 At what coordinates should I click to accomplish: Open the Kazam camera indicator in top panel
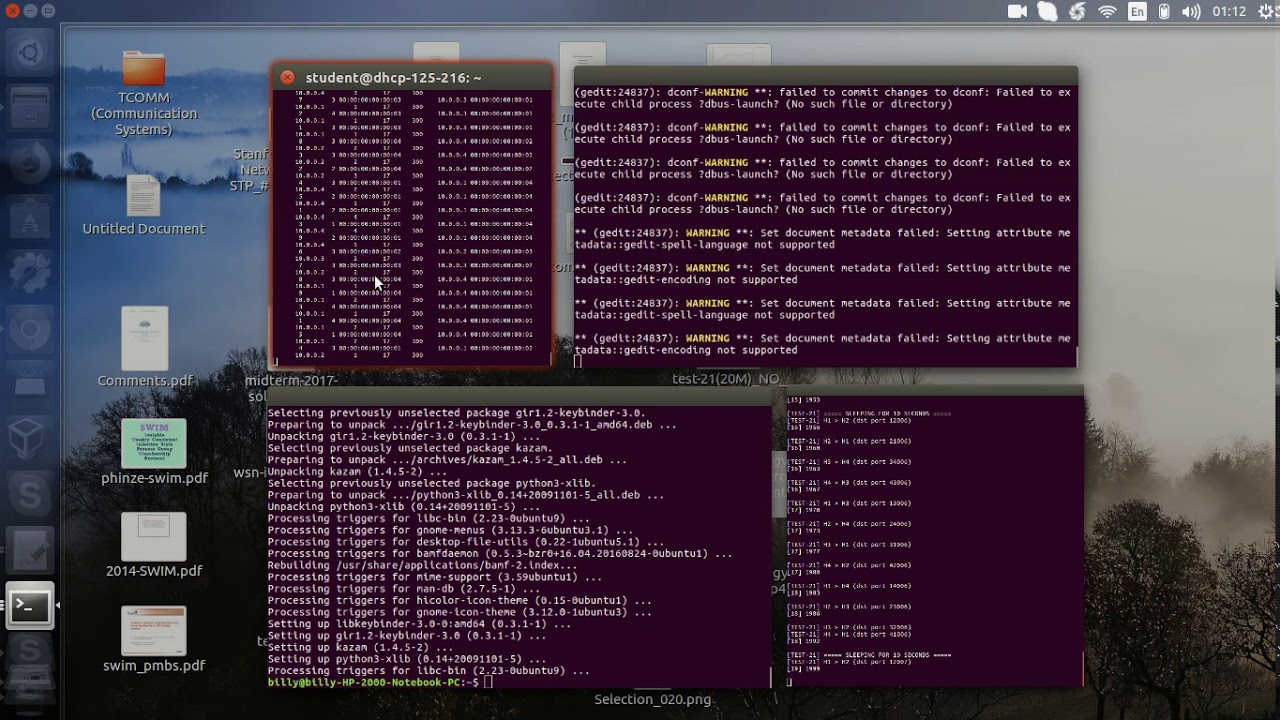click(1017, 12)
